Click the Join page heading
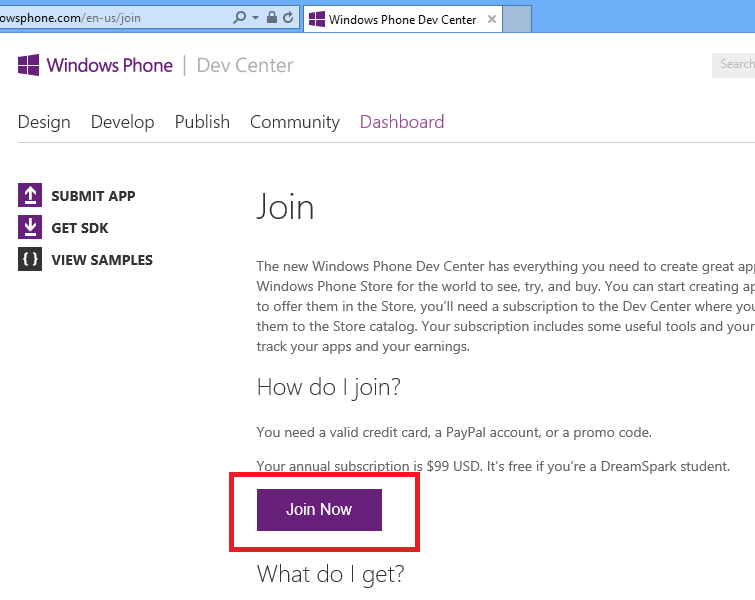Screen dimensions: 755x600 click(x=286, y=208)
